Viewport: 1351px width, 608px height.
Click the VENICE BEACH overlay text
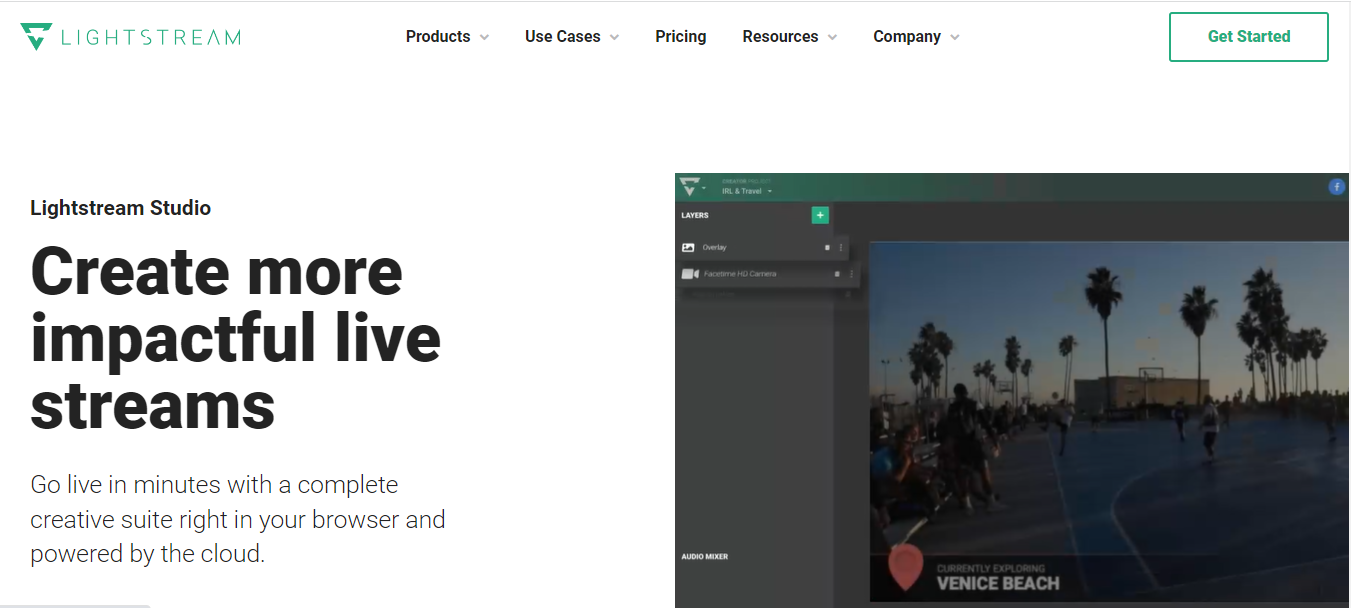point(998,583)
